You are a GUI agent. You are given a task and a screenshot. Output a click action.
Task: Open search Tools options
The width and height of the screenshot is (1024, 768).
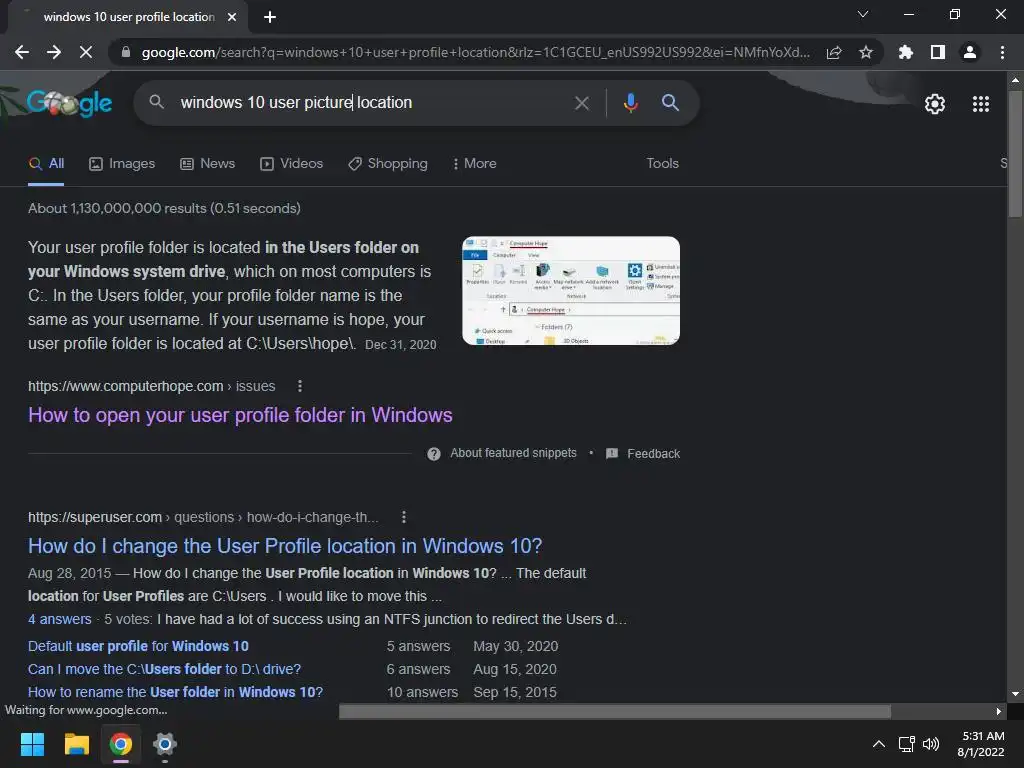tap(662, 163)
